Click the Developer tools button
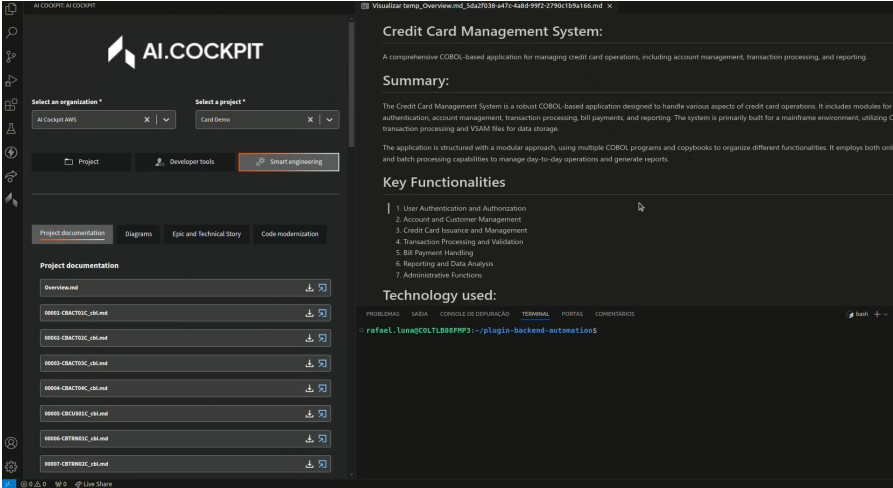Viewport: 893px width, 488px height. pos(184,162)
